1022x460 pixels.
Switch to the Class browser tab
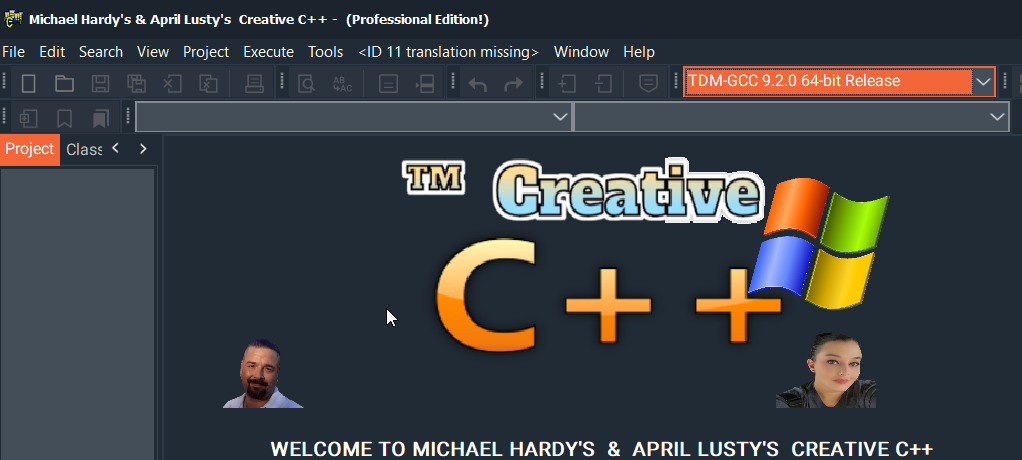83,149
